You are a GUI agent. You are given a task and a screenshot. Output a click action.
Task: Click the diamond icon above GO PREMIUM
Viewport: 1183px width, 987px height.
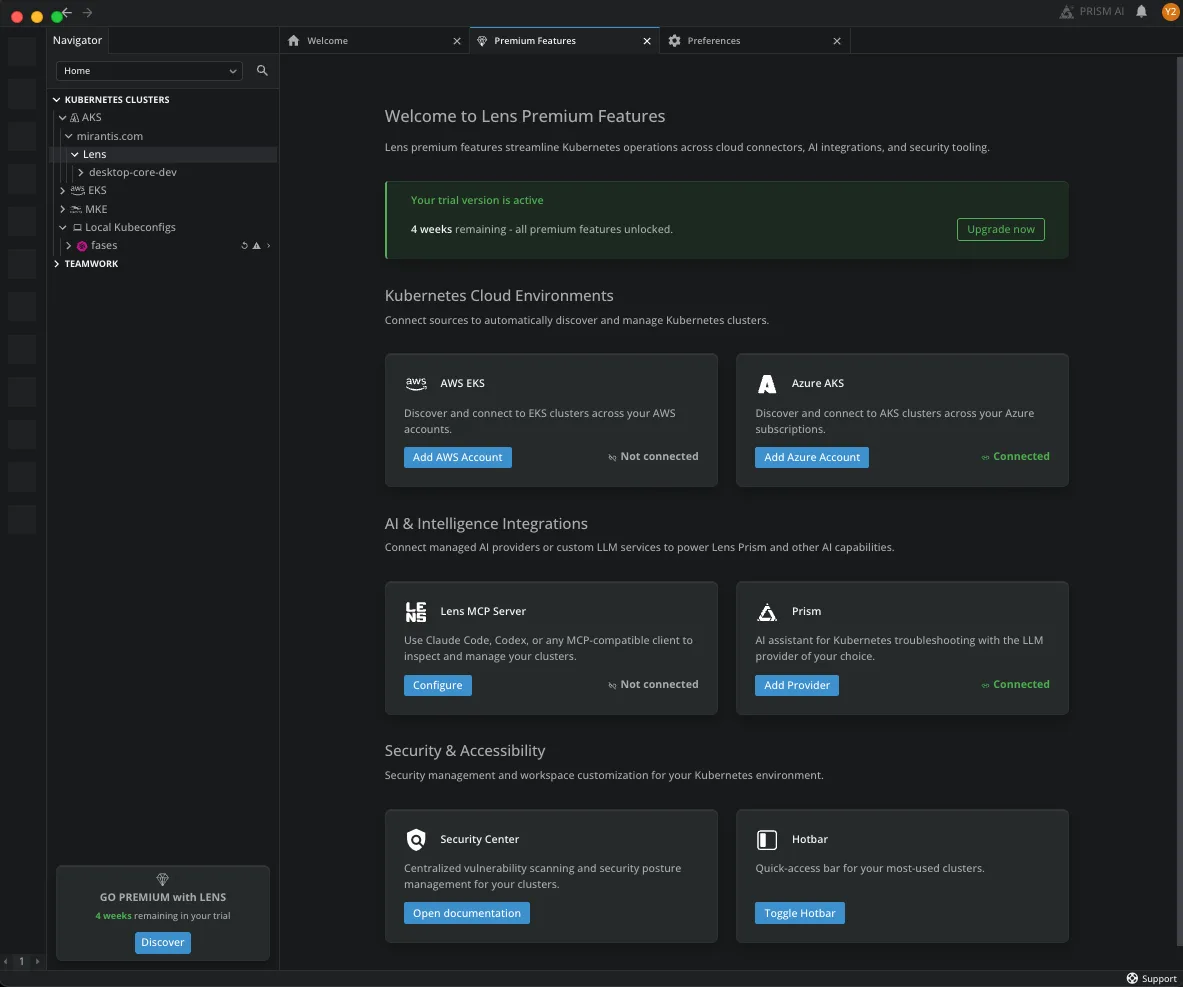click(162, 879)
